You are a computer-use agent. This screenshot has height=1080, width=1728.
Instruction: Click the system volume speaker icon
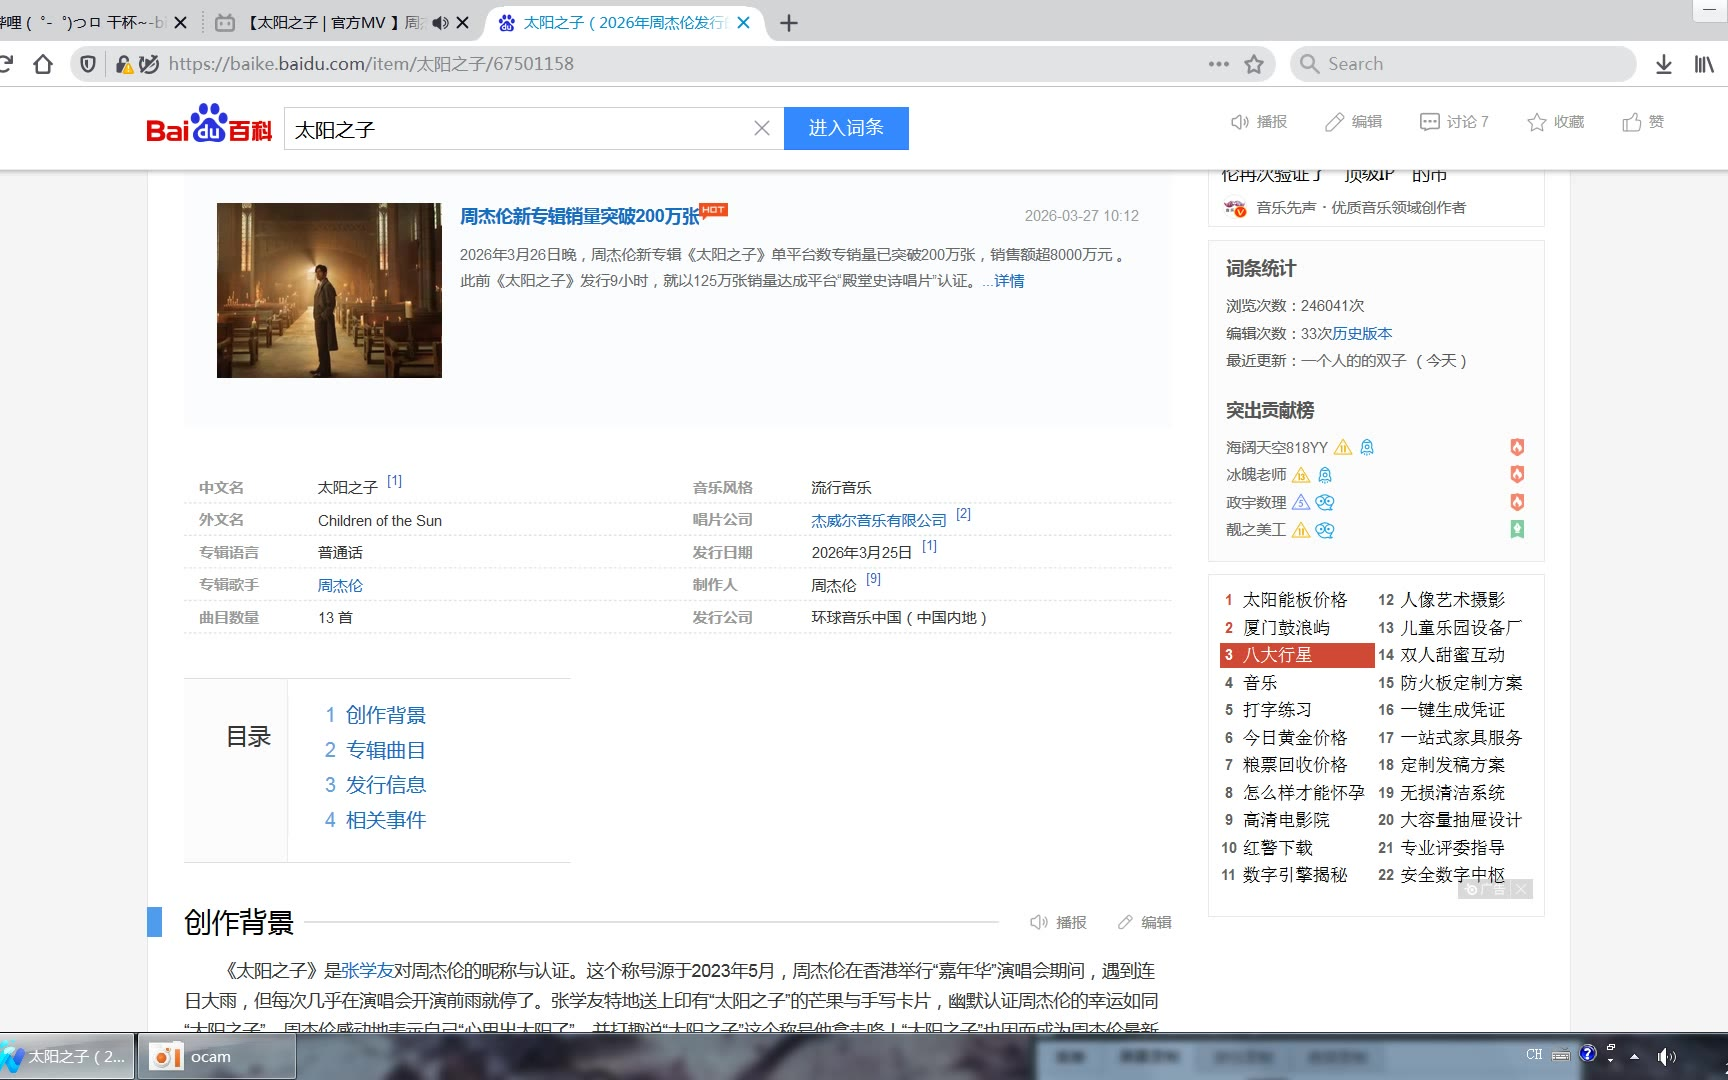(x=1665, y=1056)
